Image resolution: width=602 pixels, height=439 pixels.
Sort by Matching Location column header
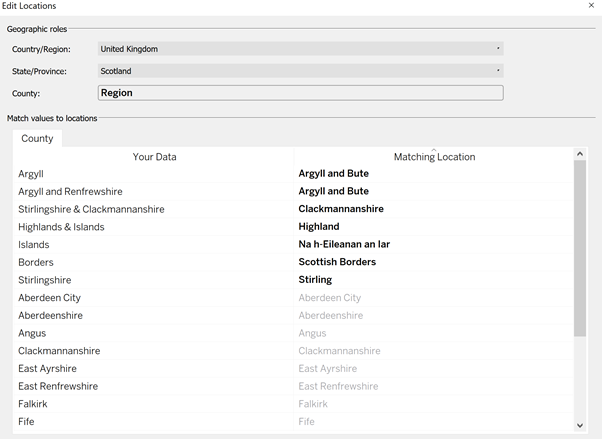pyautogui.click(x=434, y=157)
